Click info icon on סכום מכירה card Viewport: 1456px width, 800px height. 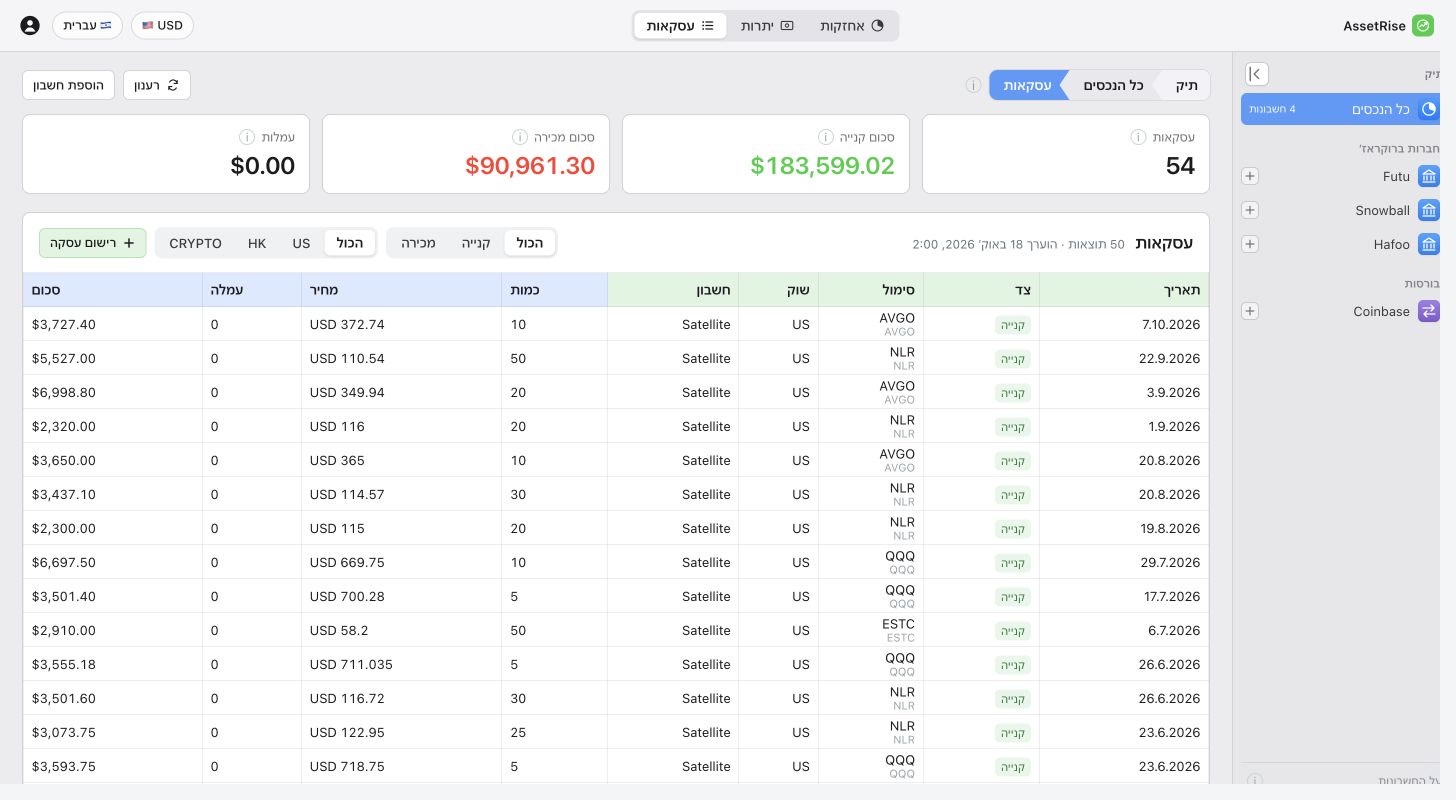[x=520, y=137]
